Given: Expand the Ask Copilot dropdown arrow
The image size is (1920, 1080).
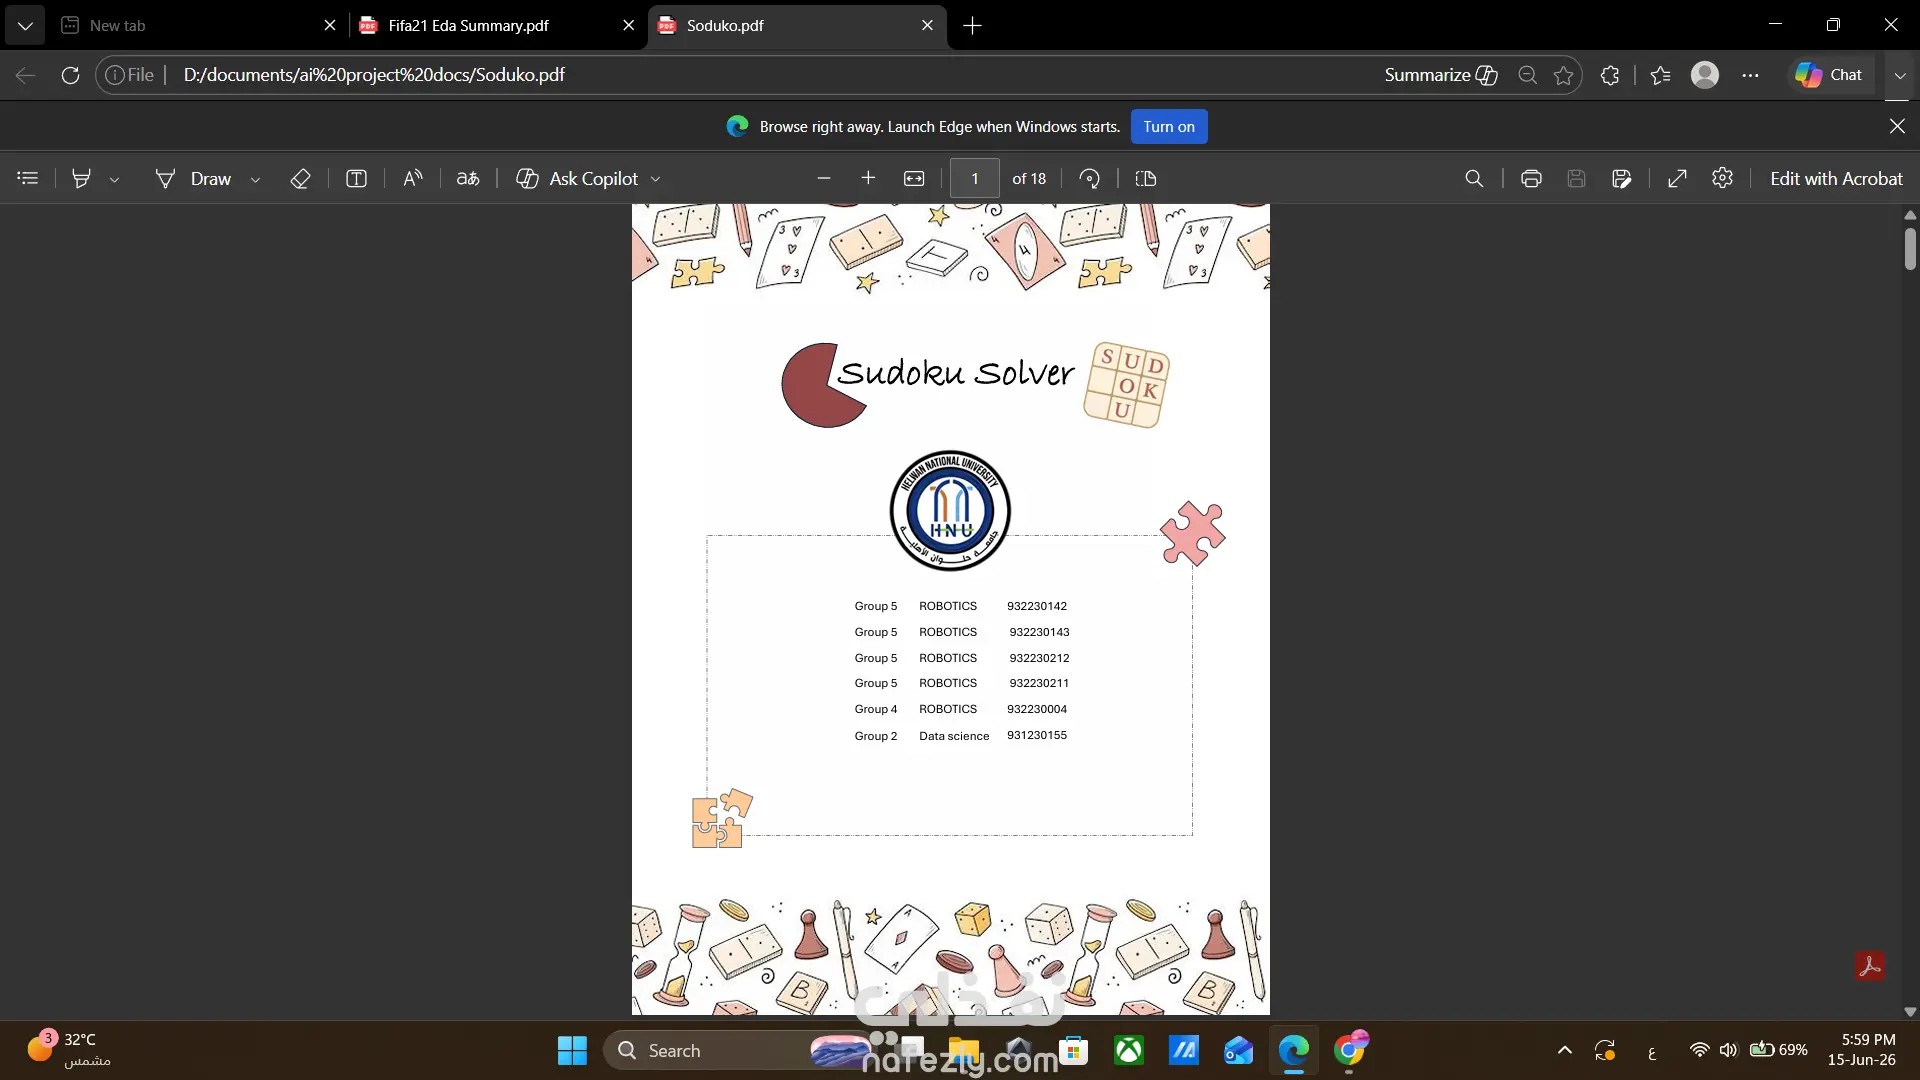Looking at the screenshot, I should 656,179.
